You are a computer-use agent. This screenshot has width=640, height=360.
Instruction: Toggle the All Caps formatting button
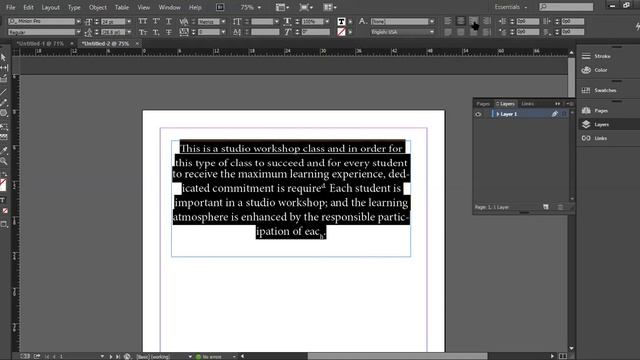[x=142, y=21]
